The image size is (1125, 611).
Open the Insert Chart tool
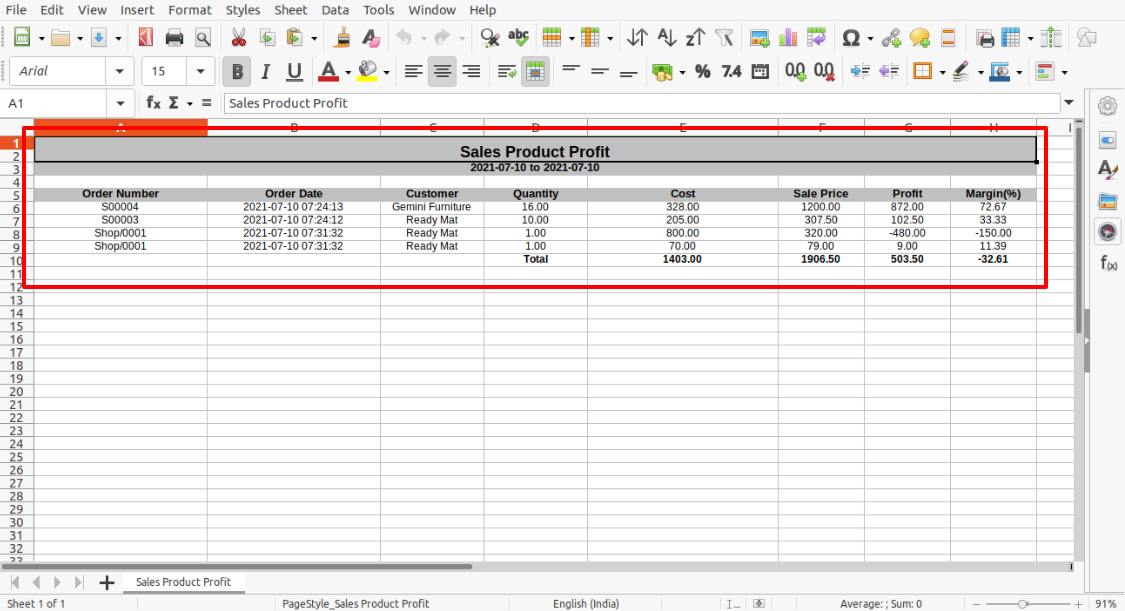[x=788, y=38]
